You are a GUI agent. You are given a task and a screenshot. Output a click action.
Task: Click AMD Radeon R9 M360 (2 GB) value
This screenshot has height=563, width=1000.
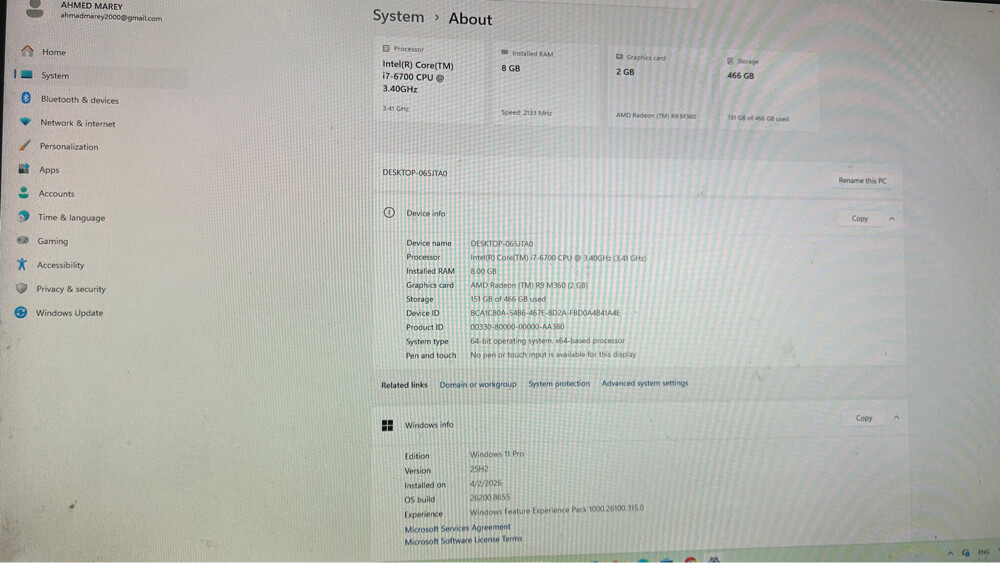[x=529, y=285]
